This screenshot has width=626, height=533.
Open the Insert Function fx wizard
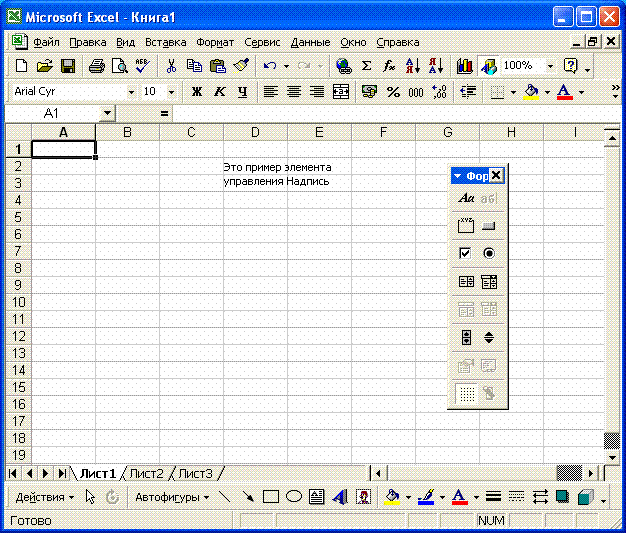389,65
